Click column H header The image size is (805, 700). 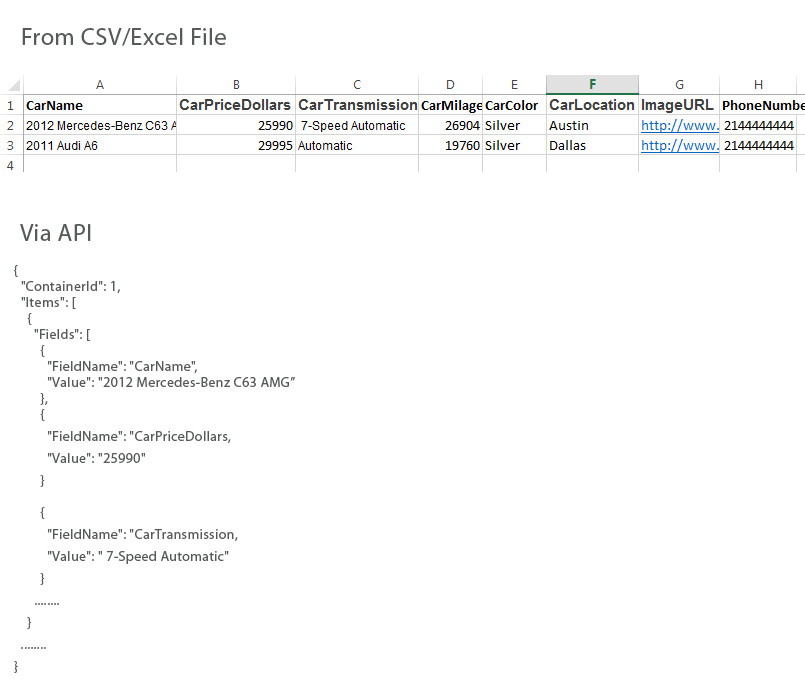758,85
